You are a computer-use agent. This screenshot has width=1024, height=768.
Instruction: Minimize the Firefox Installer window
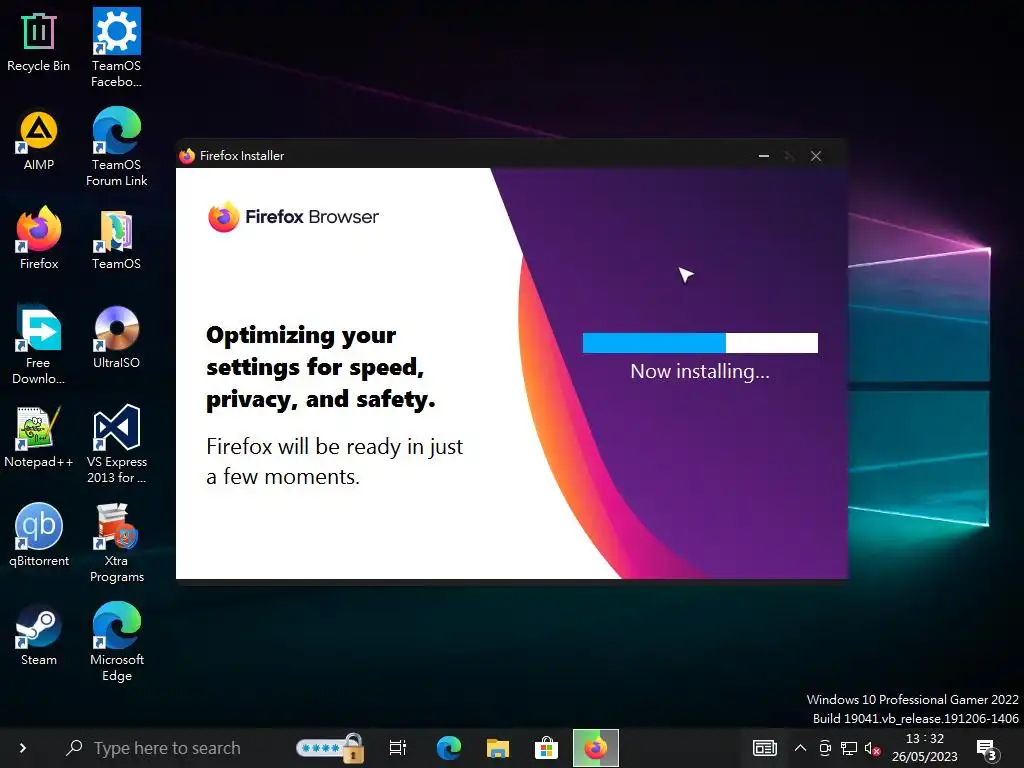point(763,156)
